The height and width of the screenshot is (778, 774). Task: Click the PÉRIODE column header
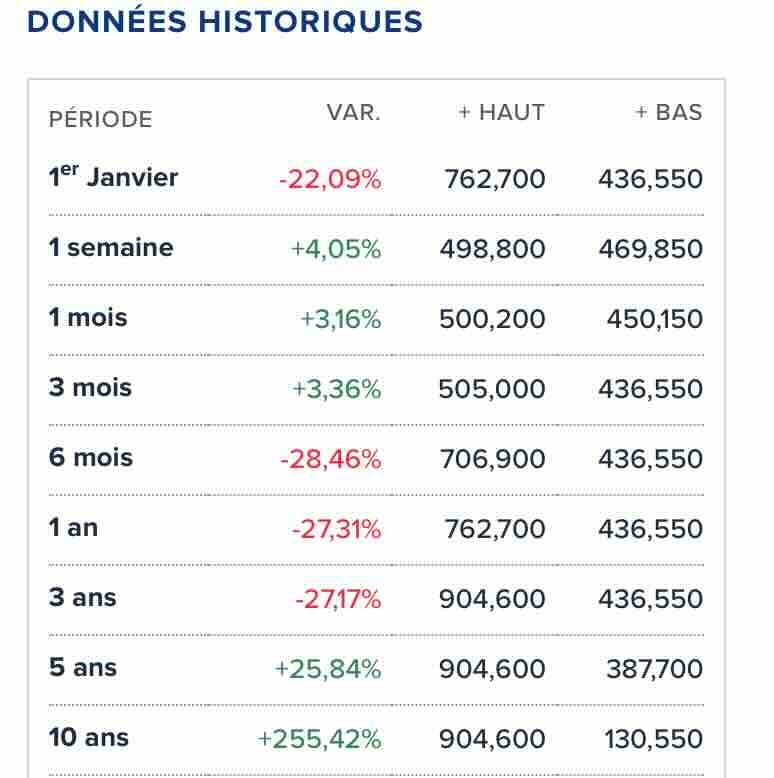[100, 120]
